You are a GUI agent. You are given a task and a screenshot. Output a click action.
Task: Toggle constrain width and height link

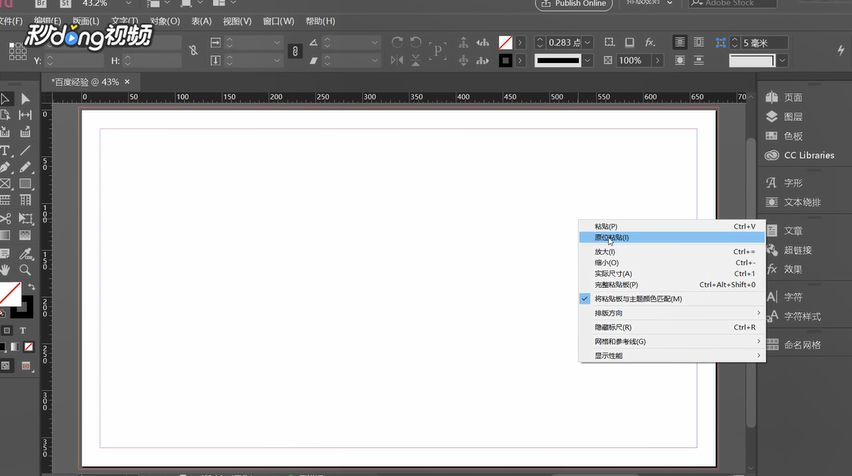(193, 51)
